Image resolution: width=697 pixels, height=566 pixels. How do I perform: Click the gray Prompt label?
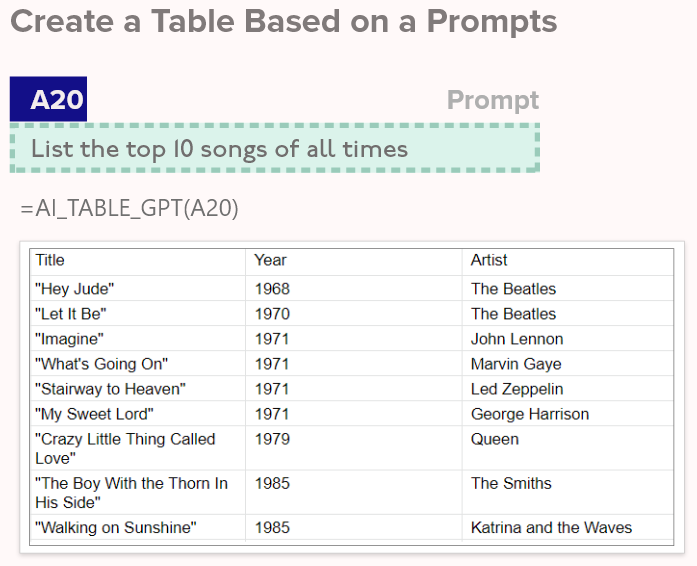coord(493,100)
